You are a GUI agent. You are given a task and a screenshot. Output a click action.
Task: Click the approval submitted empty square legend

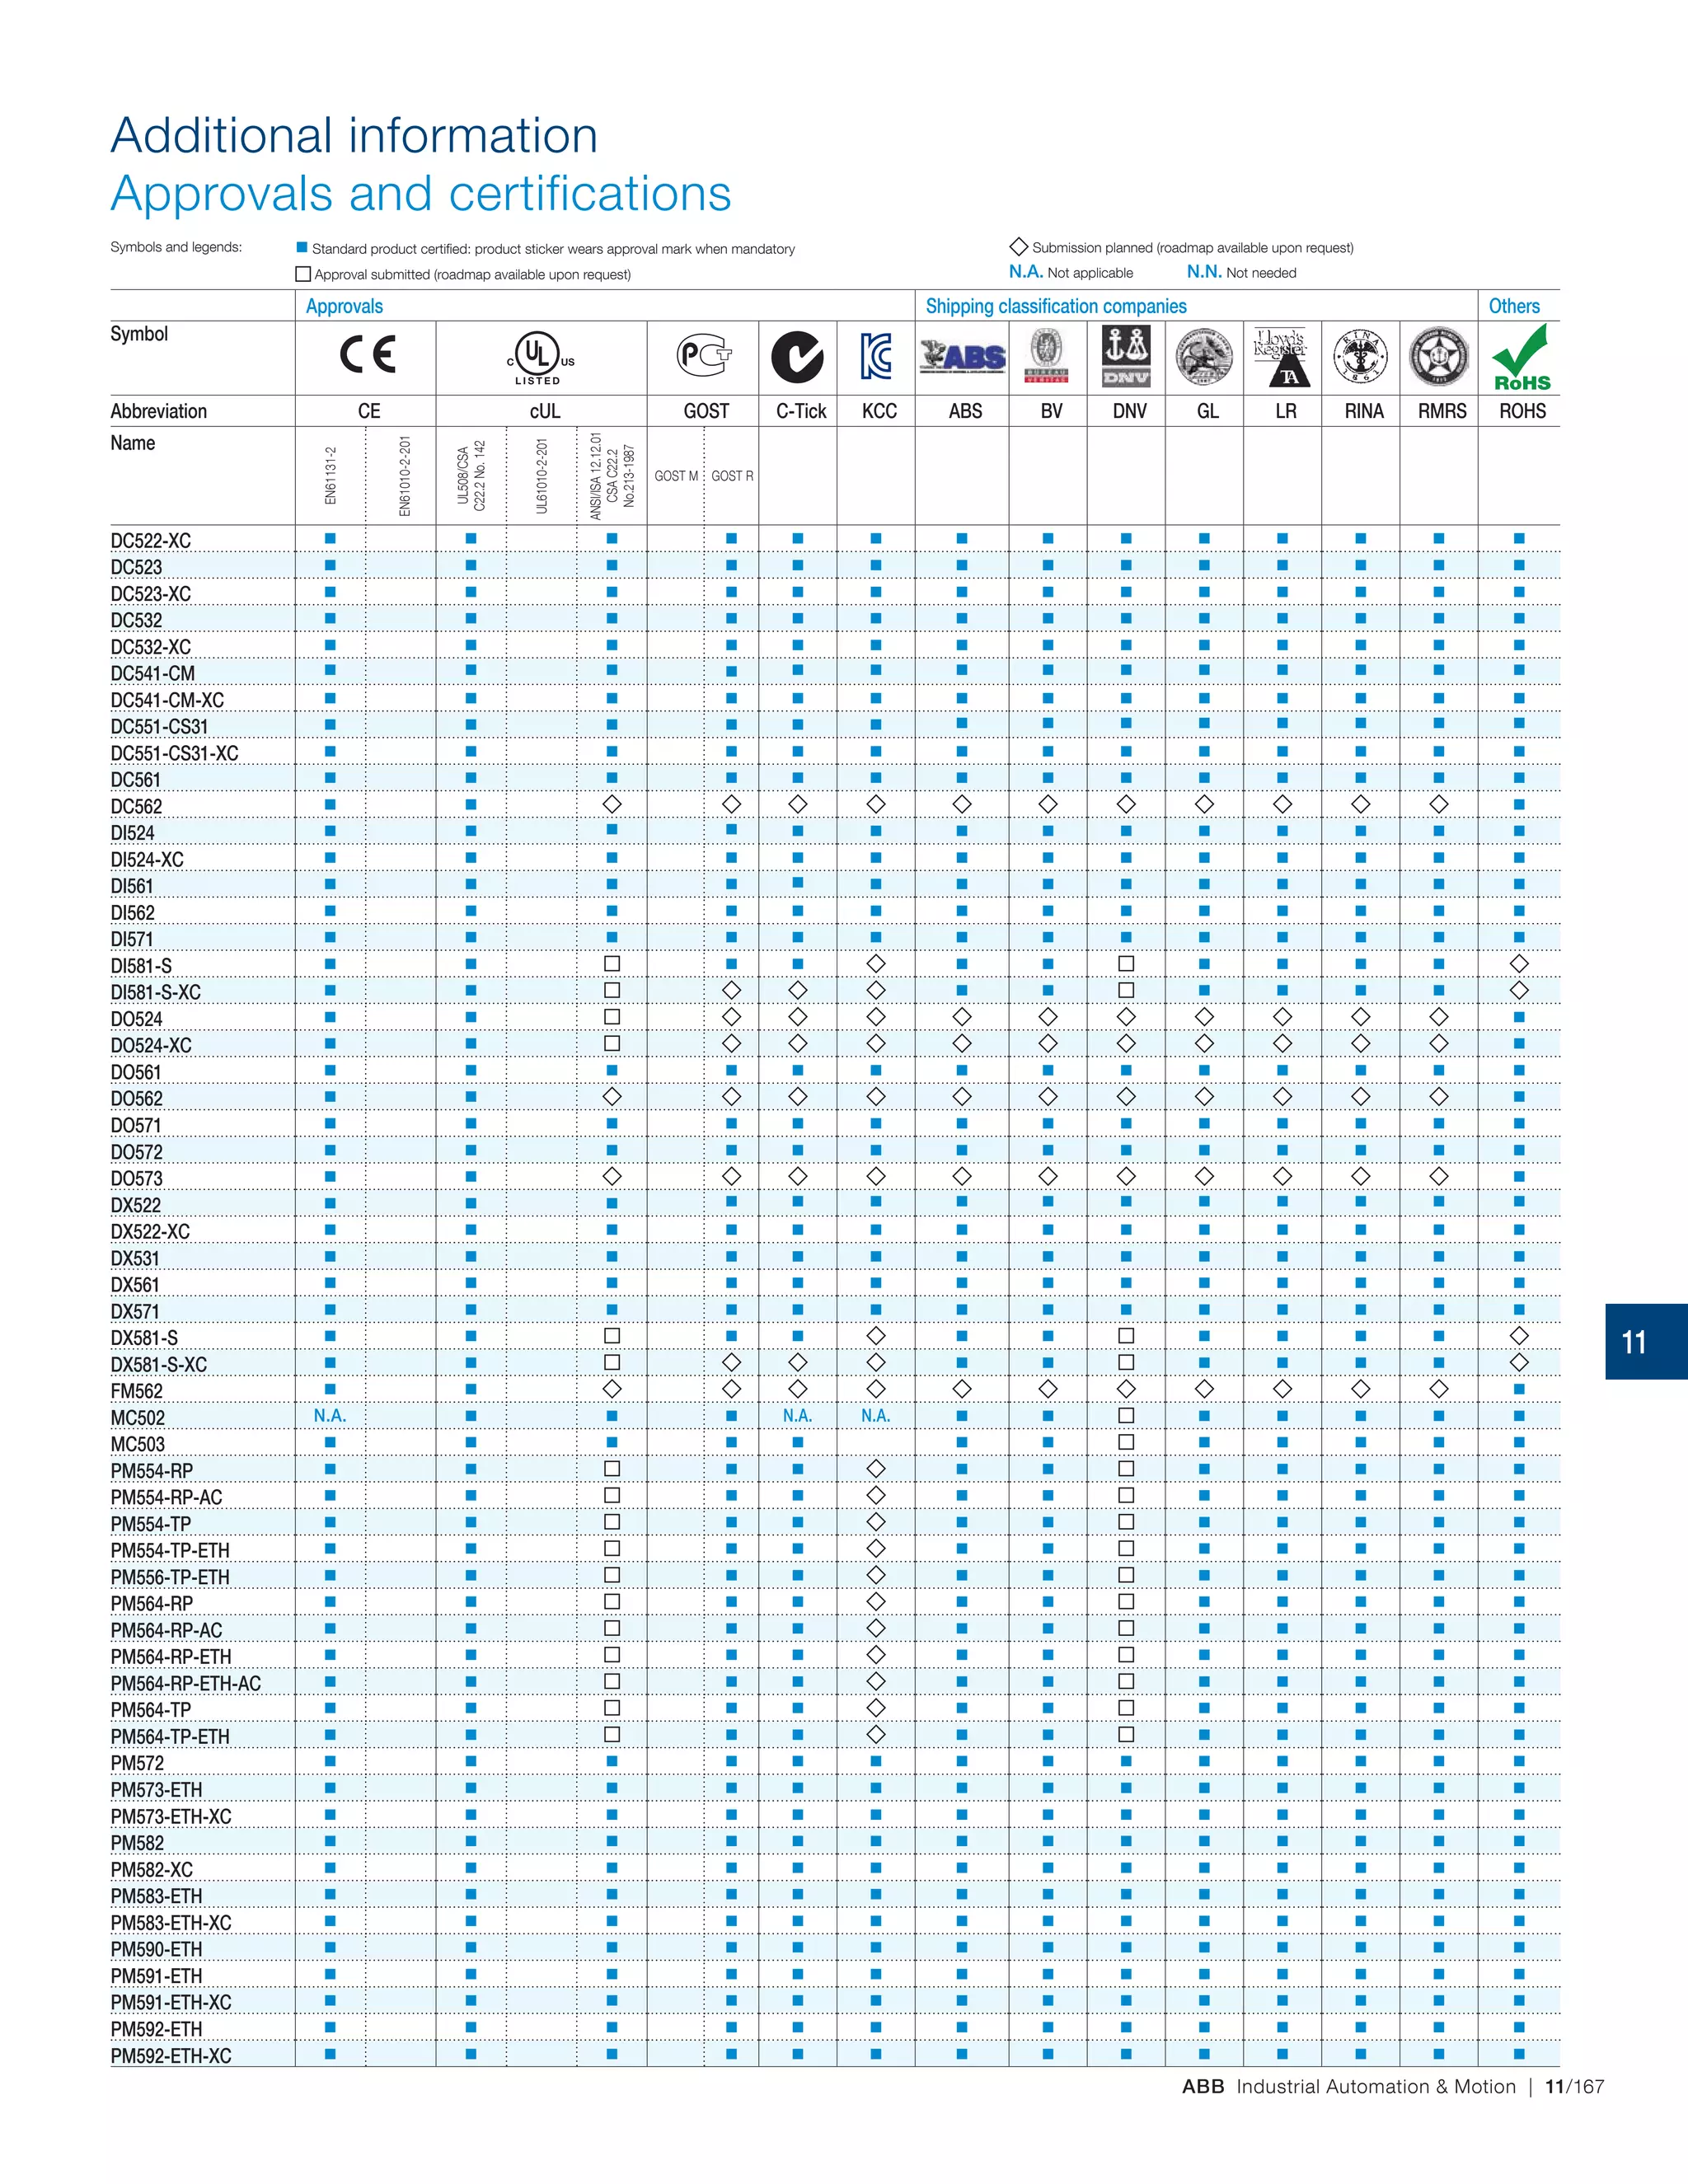(x=303, y=274)
